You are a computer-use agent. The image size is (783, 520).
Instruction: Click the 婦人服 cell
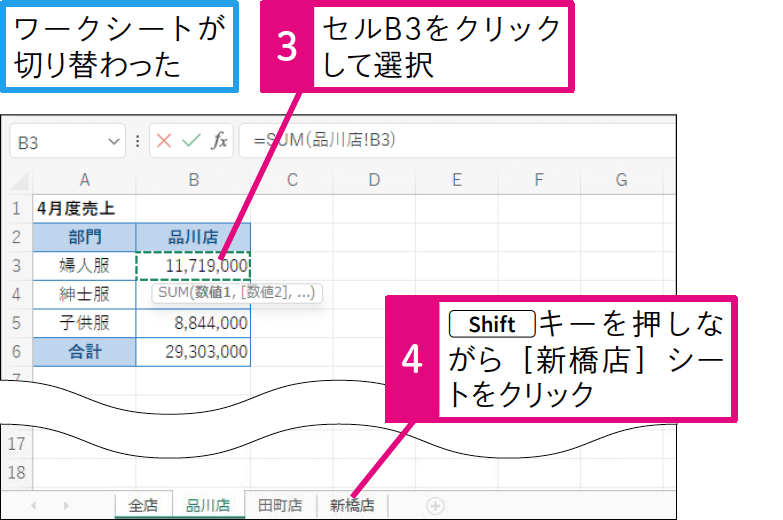84,266
